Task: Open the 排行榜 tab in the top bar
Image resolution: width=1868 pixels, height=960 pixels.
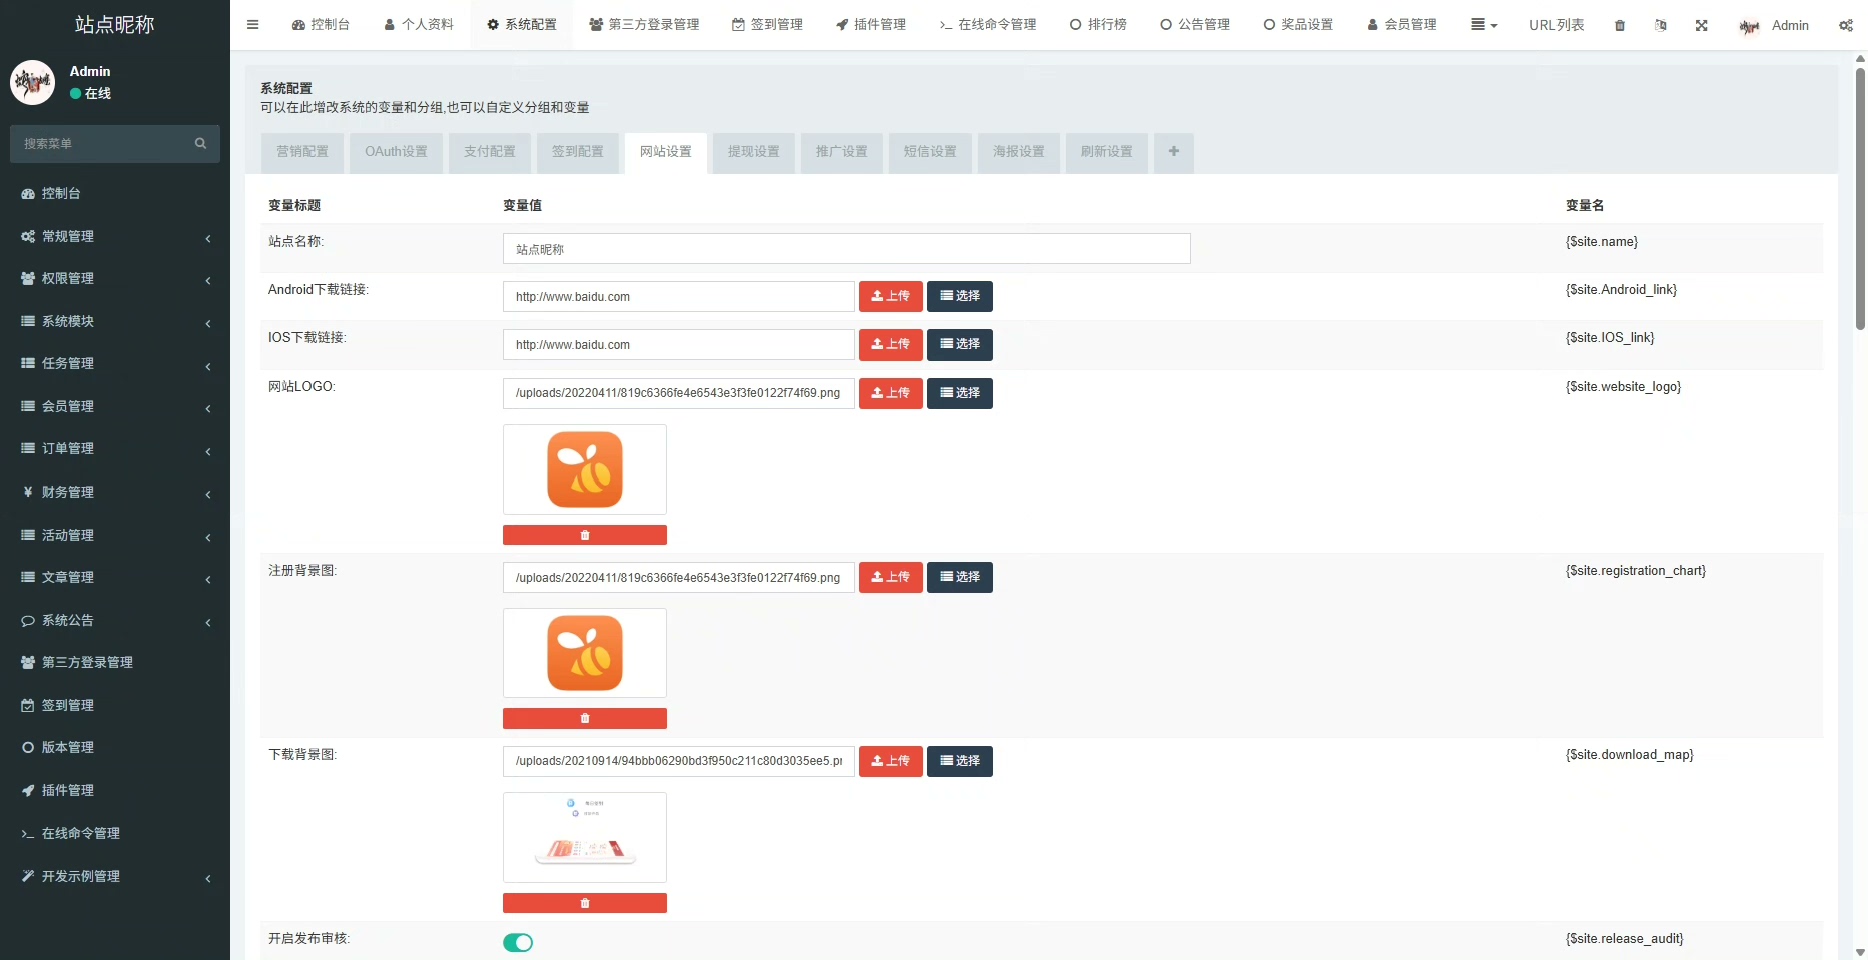Action: tap(1098, 25)
